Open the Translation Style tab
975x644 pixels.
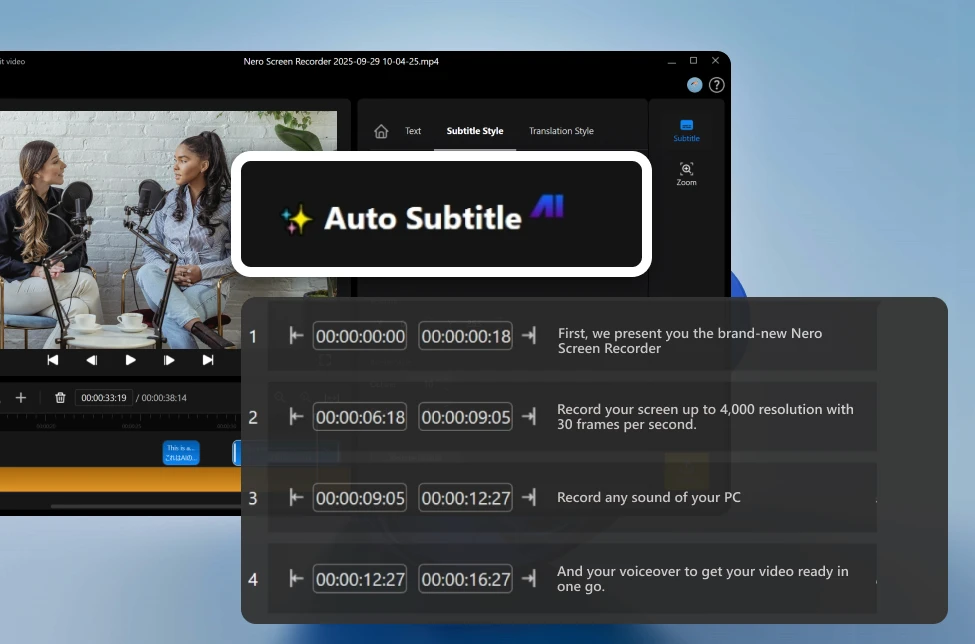tap(561, 131)
